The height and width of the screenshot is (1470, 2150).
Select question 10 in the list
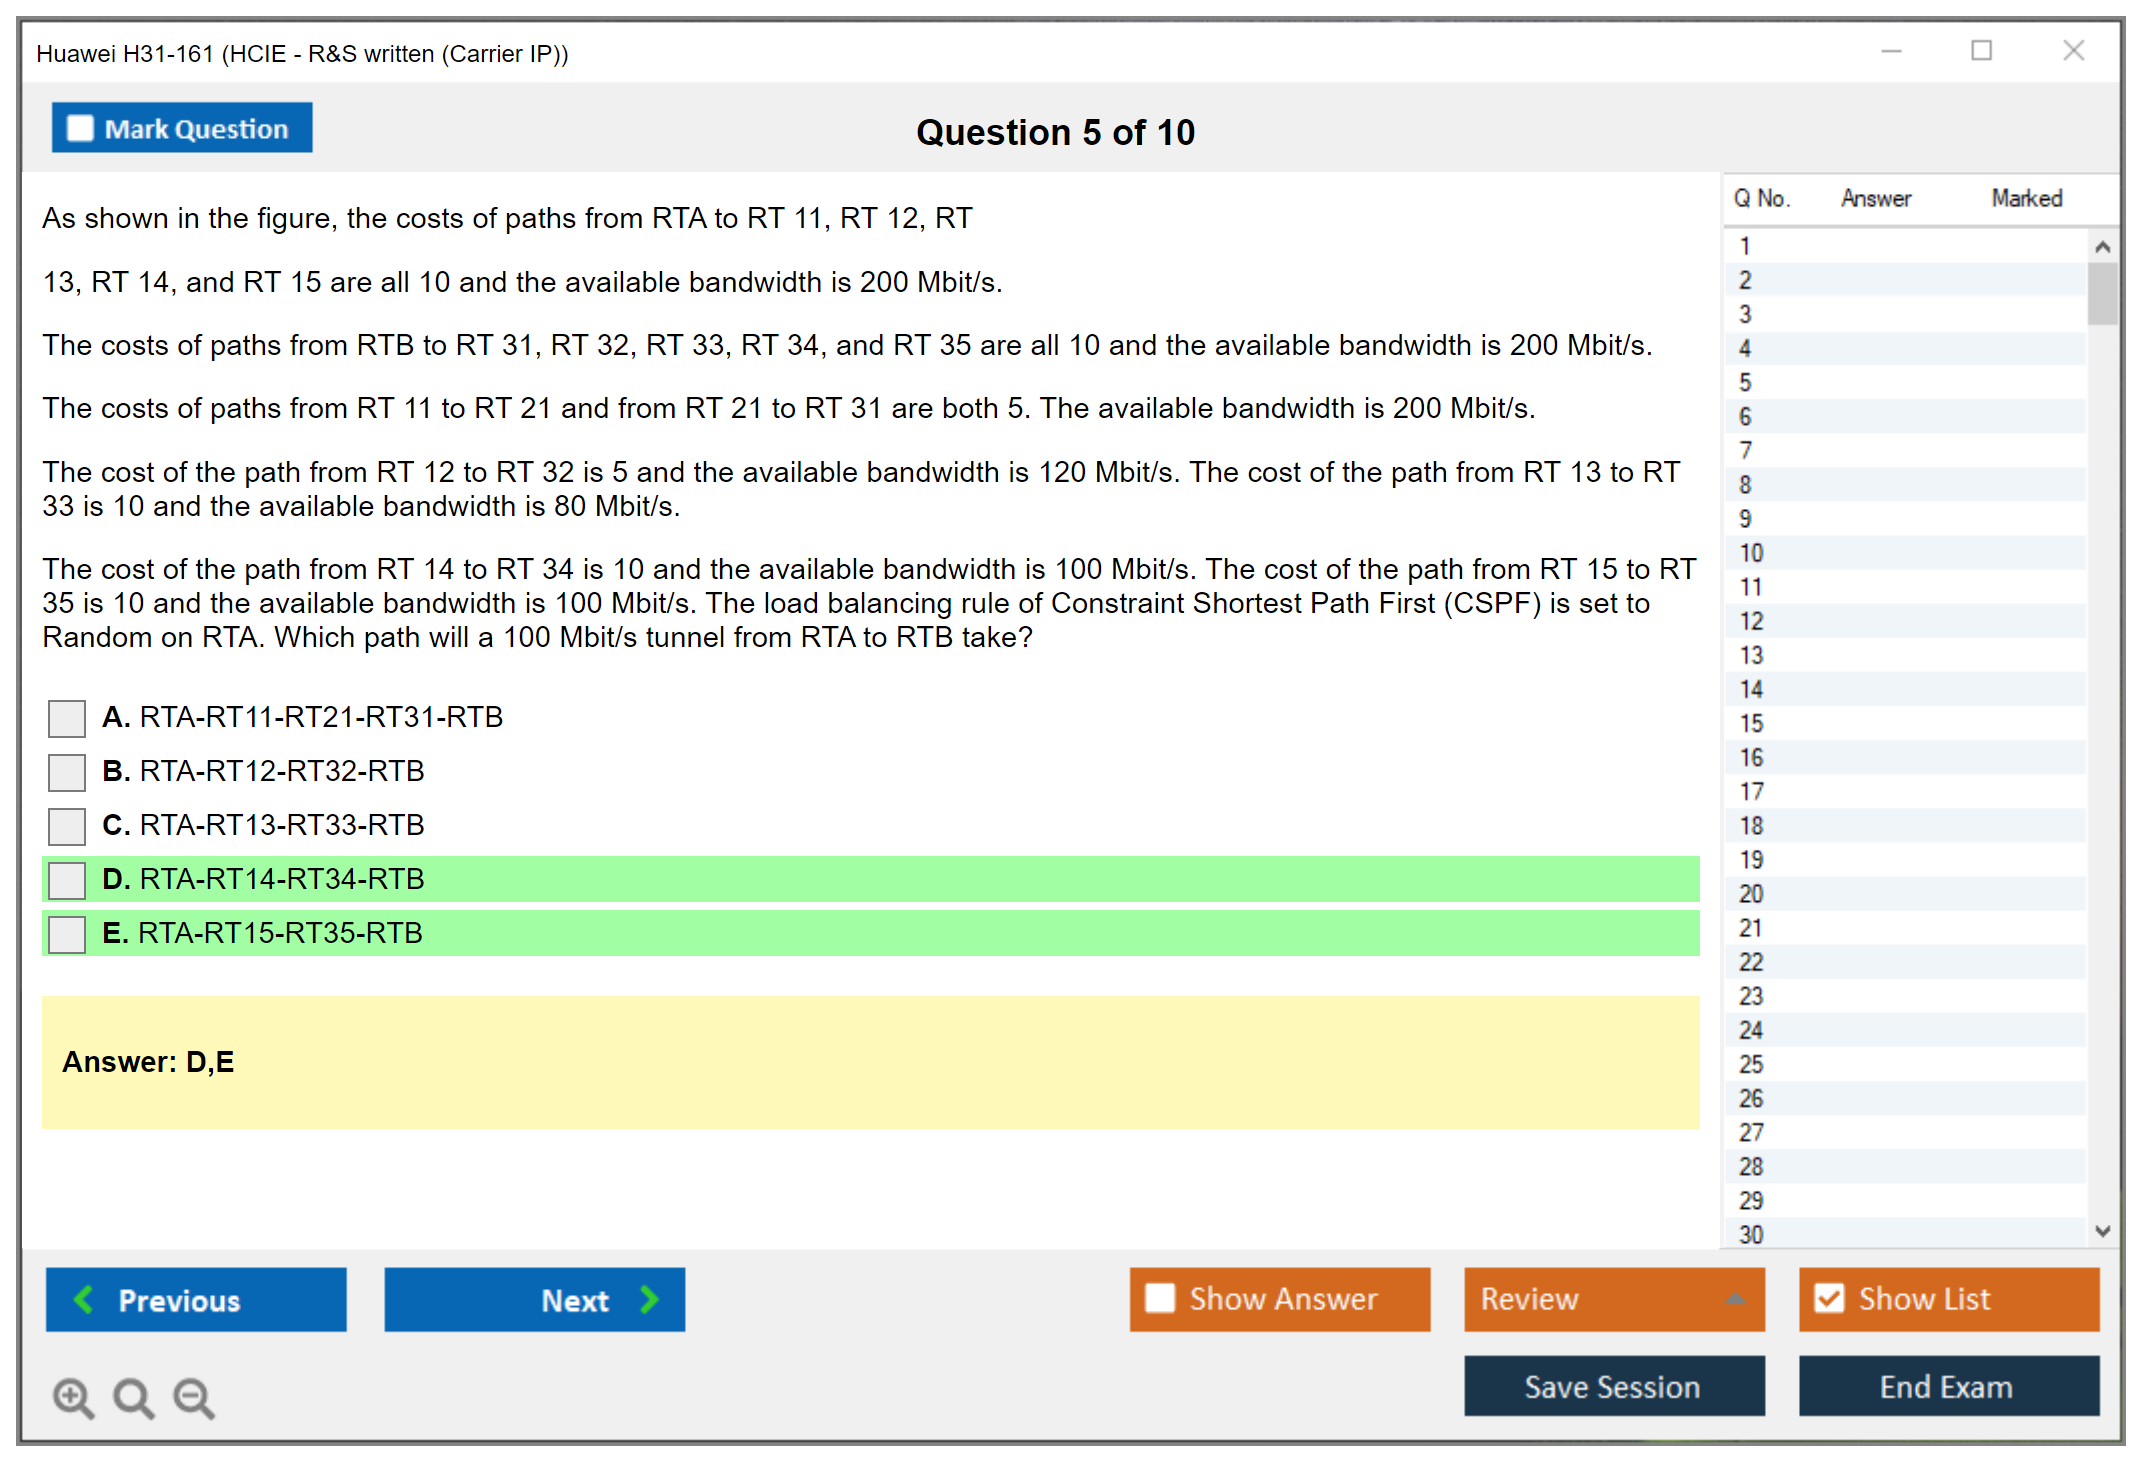1751,553
